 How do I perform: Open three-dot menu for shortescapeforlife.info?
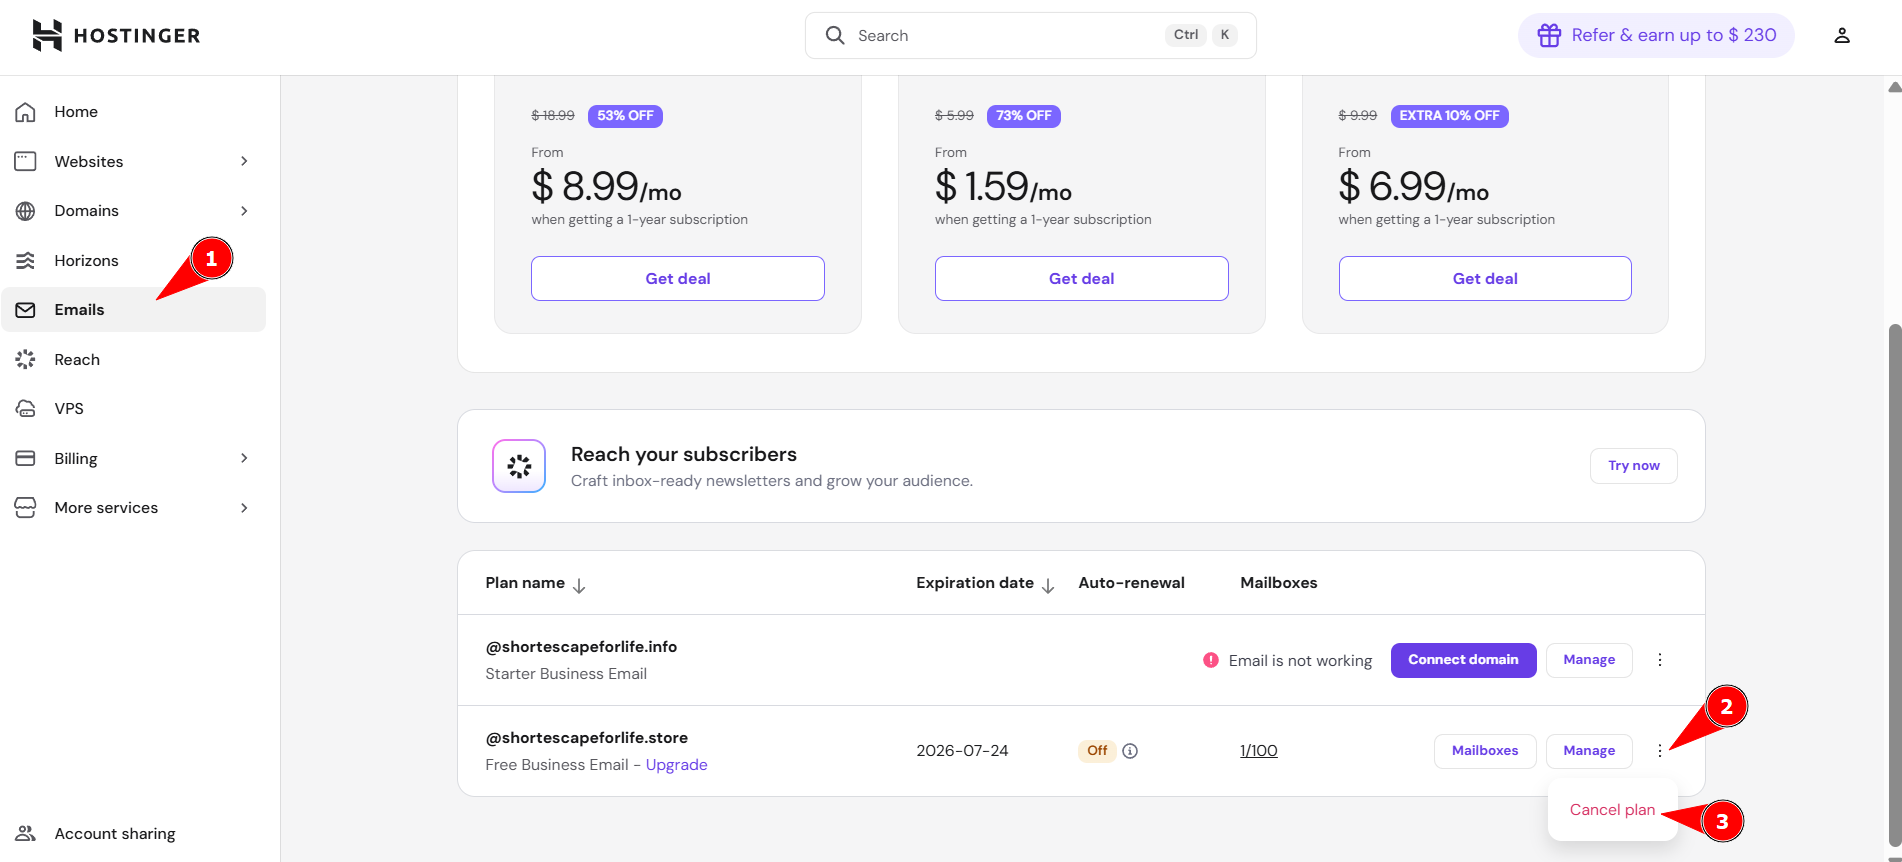click(x=1659, y=660)
